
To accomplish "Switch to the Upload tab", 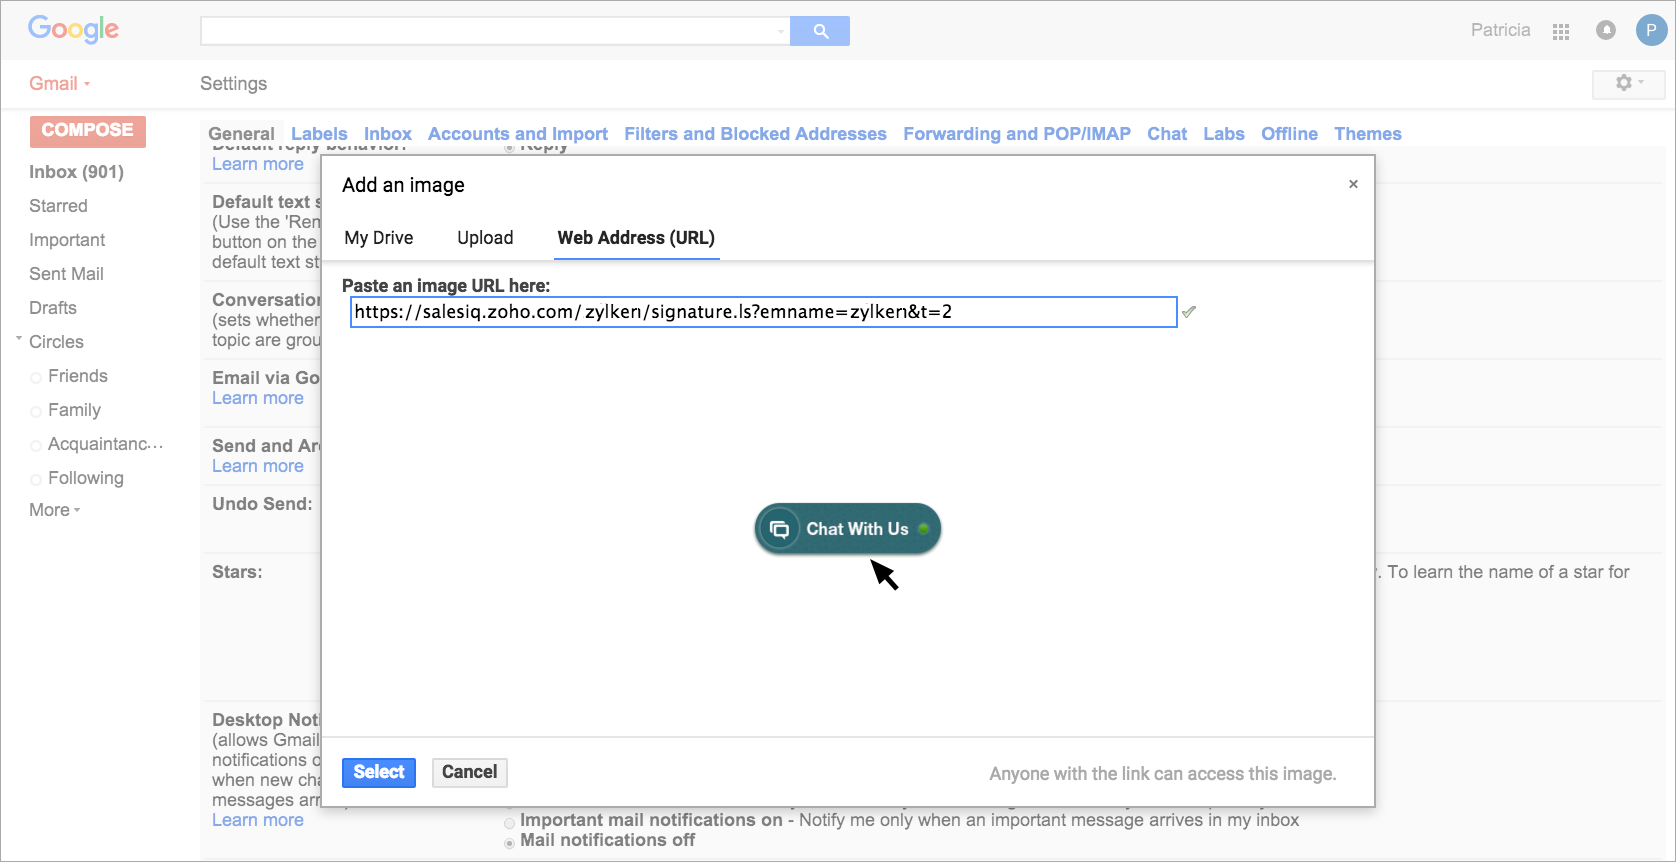I will [485, 238].
